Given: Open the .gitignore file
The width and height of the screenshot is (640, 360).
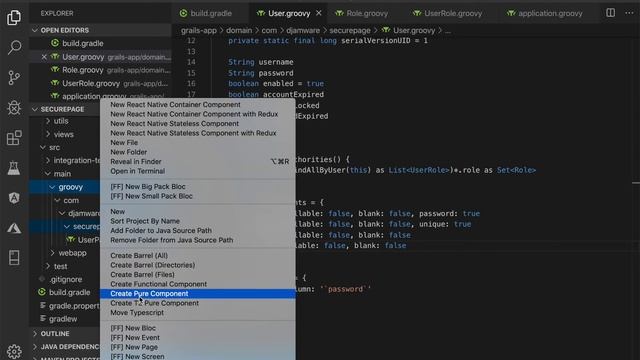Looking at the screenshot, I should point(65,280).
